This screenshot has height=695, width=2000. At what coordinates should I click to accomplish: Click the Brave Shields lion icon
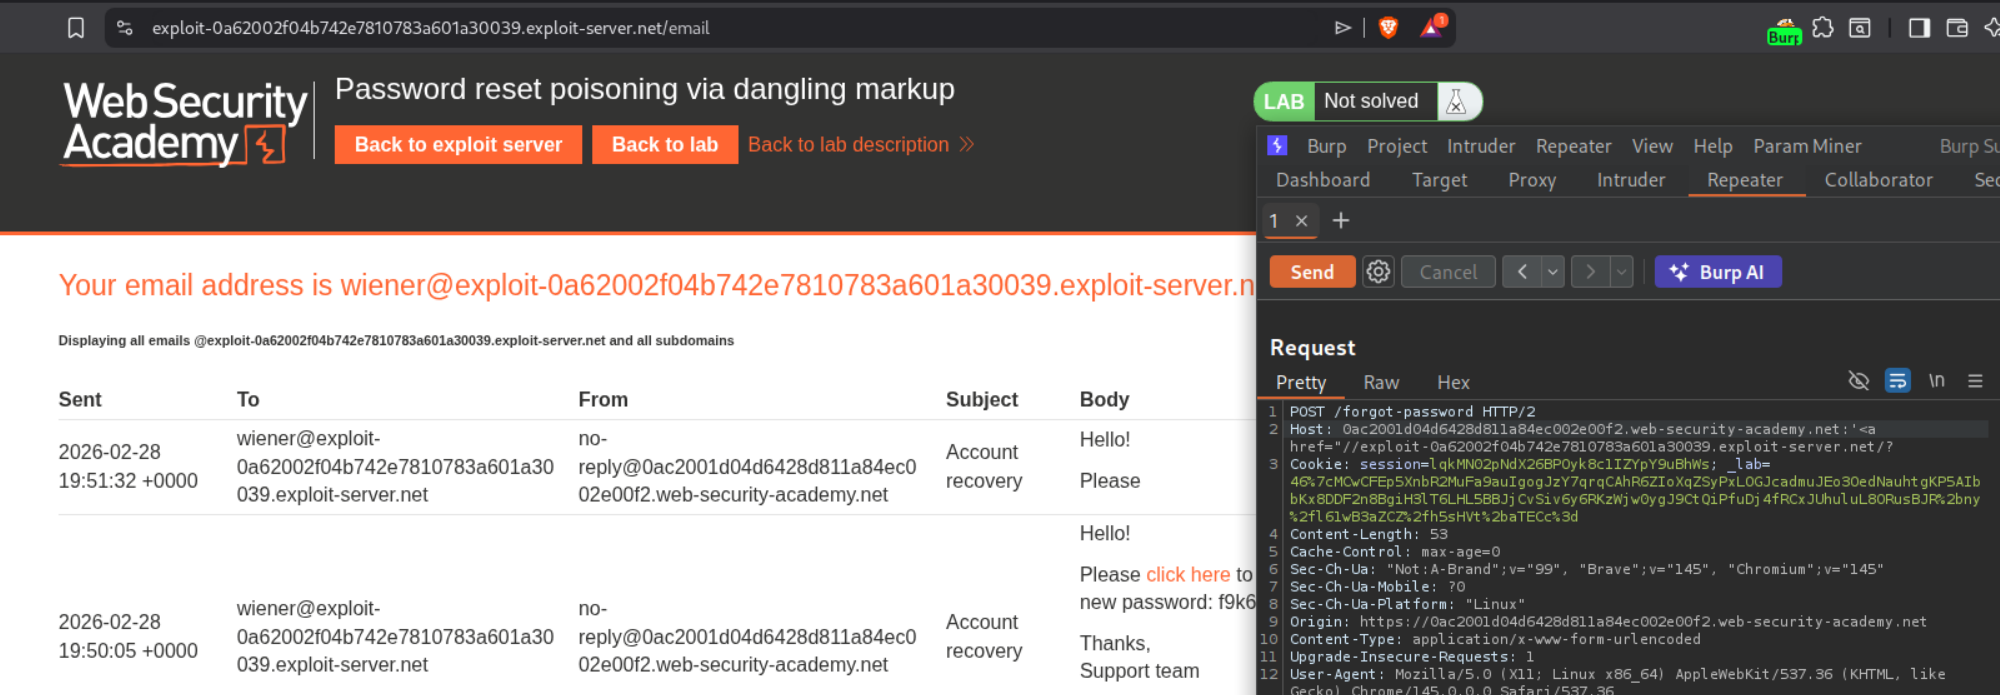(x=1388, y=28)
